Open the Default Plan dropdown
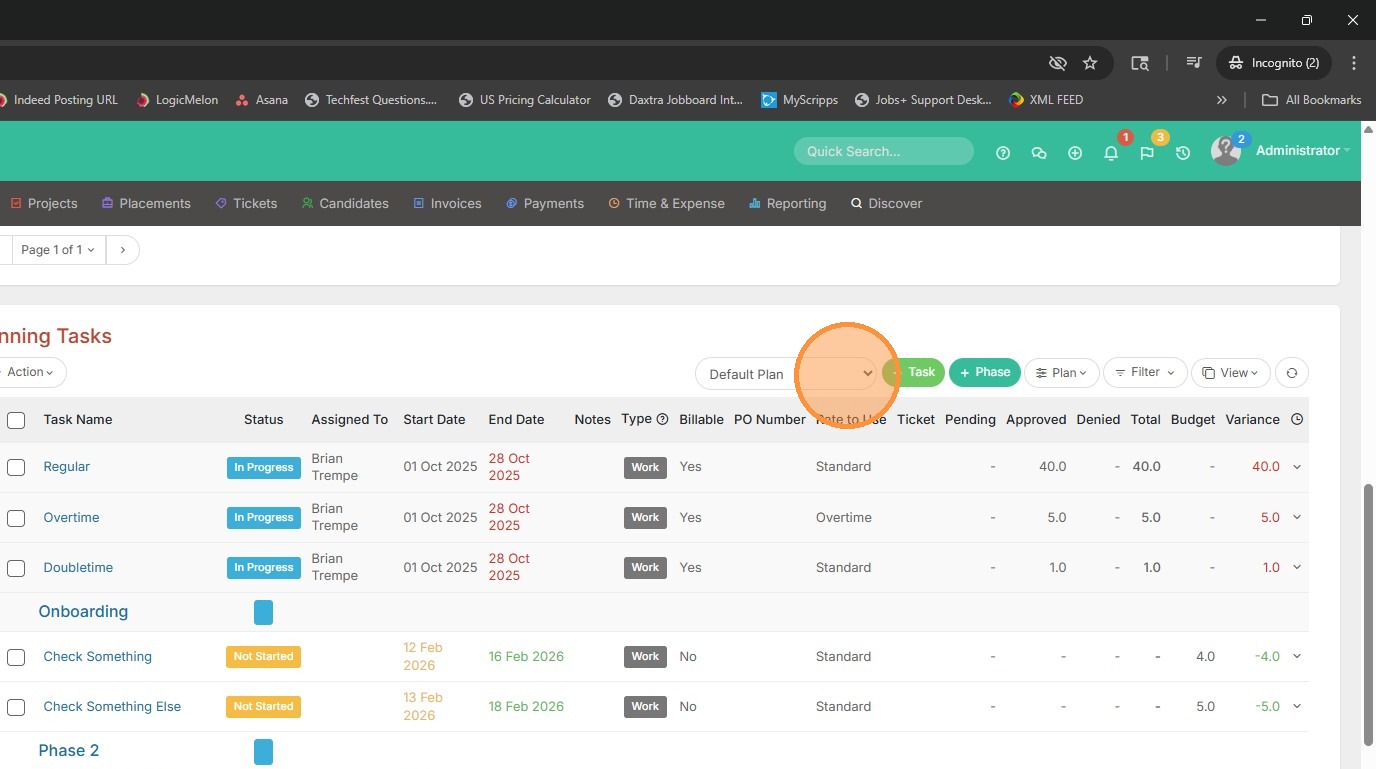Image resolution: width=1376 pixels, height=769 pixels. (787, 374)
